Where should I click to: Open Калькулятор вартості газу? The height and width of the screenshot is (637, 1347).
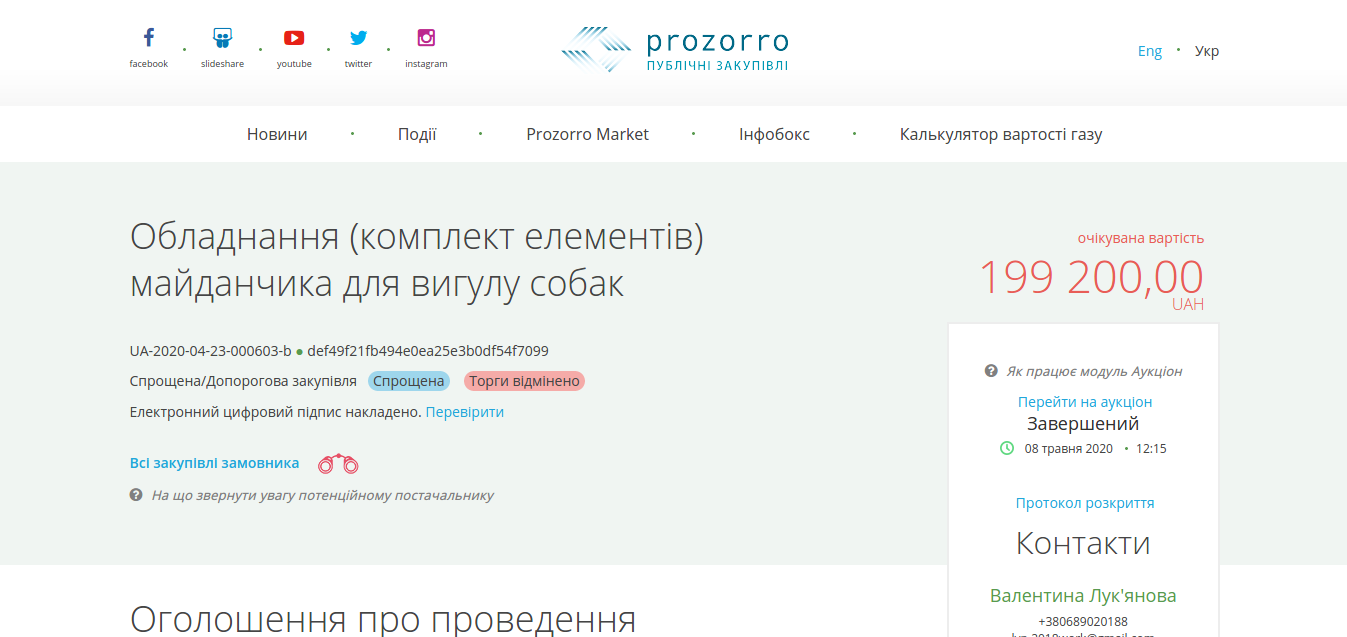click(1001, 134)
